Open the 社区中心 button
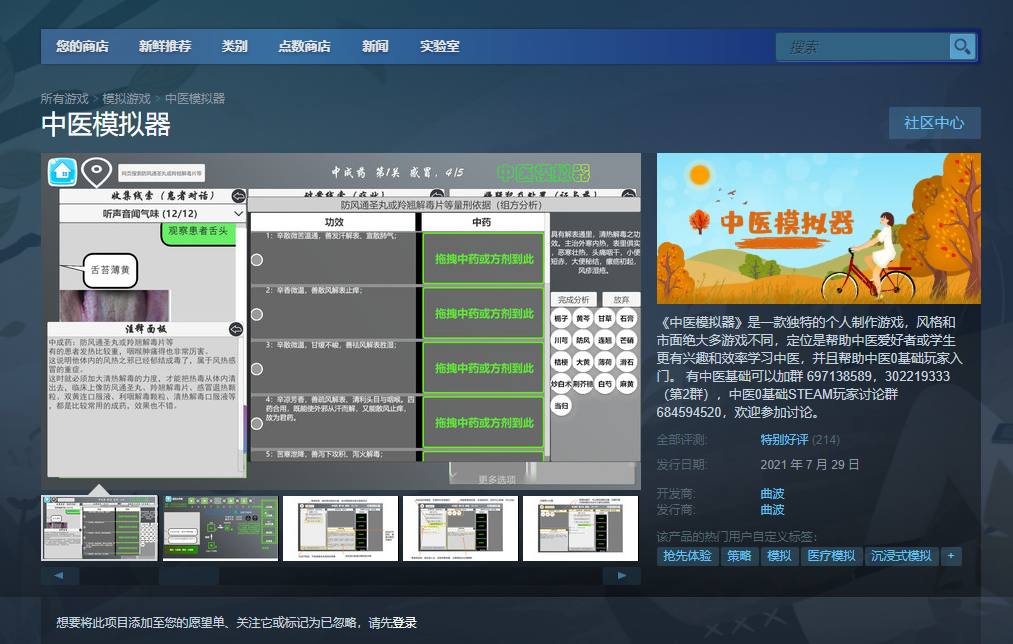This screenshot has height=644, width=1013. tap(934, 123)
